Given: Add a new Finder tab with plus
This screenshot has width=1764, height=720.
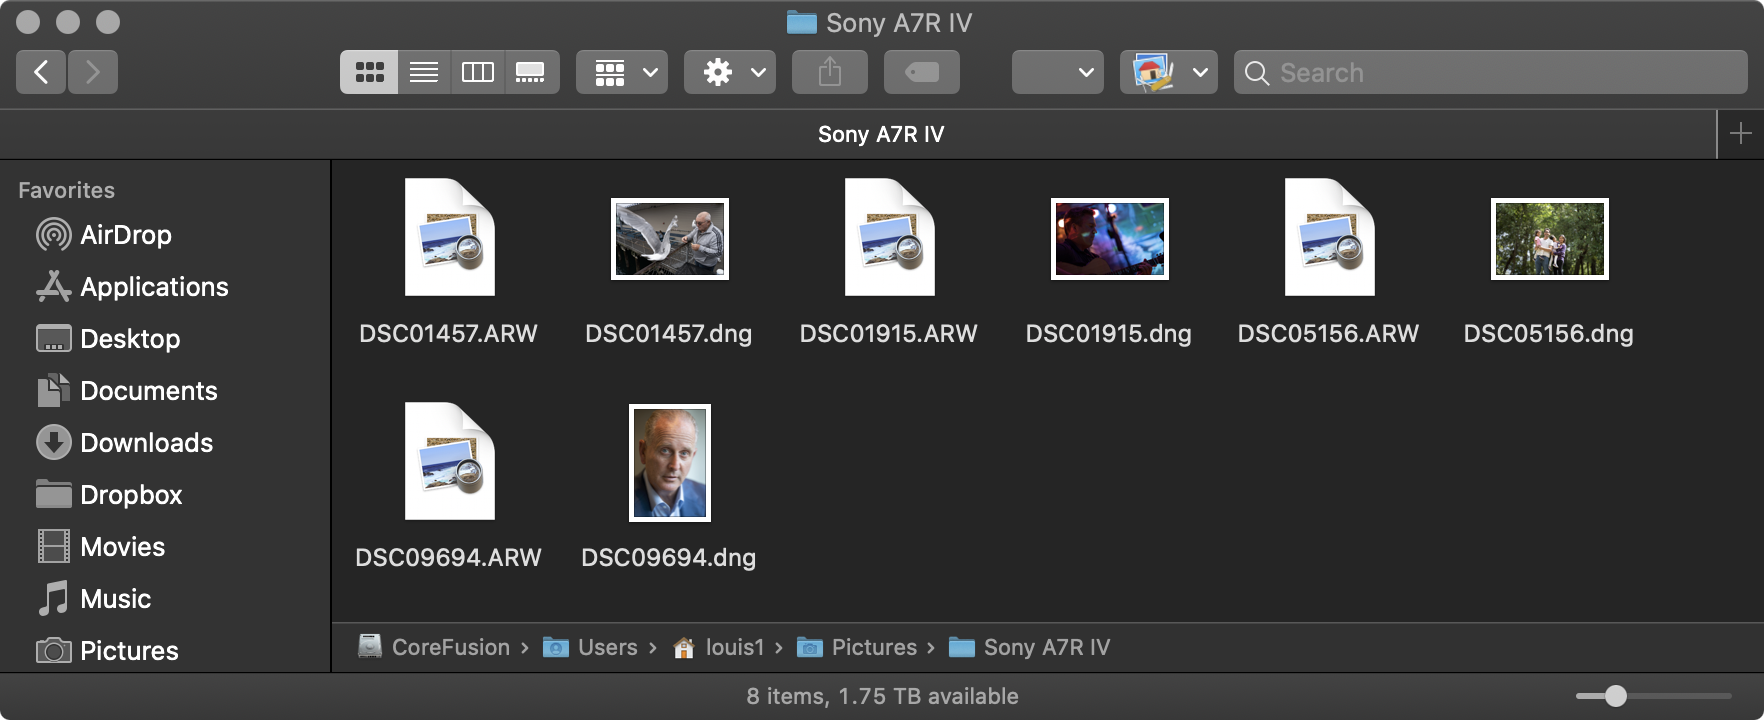Looking at the screenshot, I should (1741, 134).
